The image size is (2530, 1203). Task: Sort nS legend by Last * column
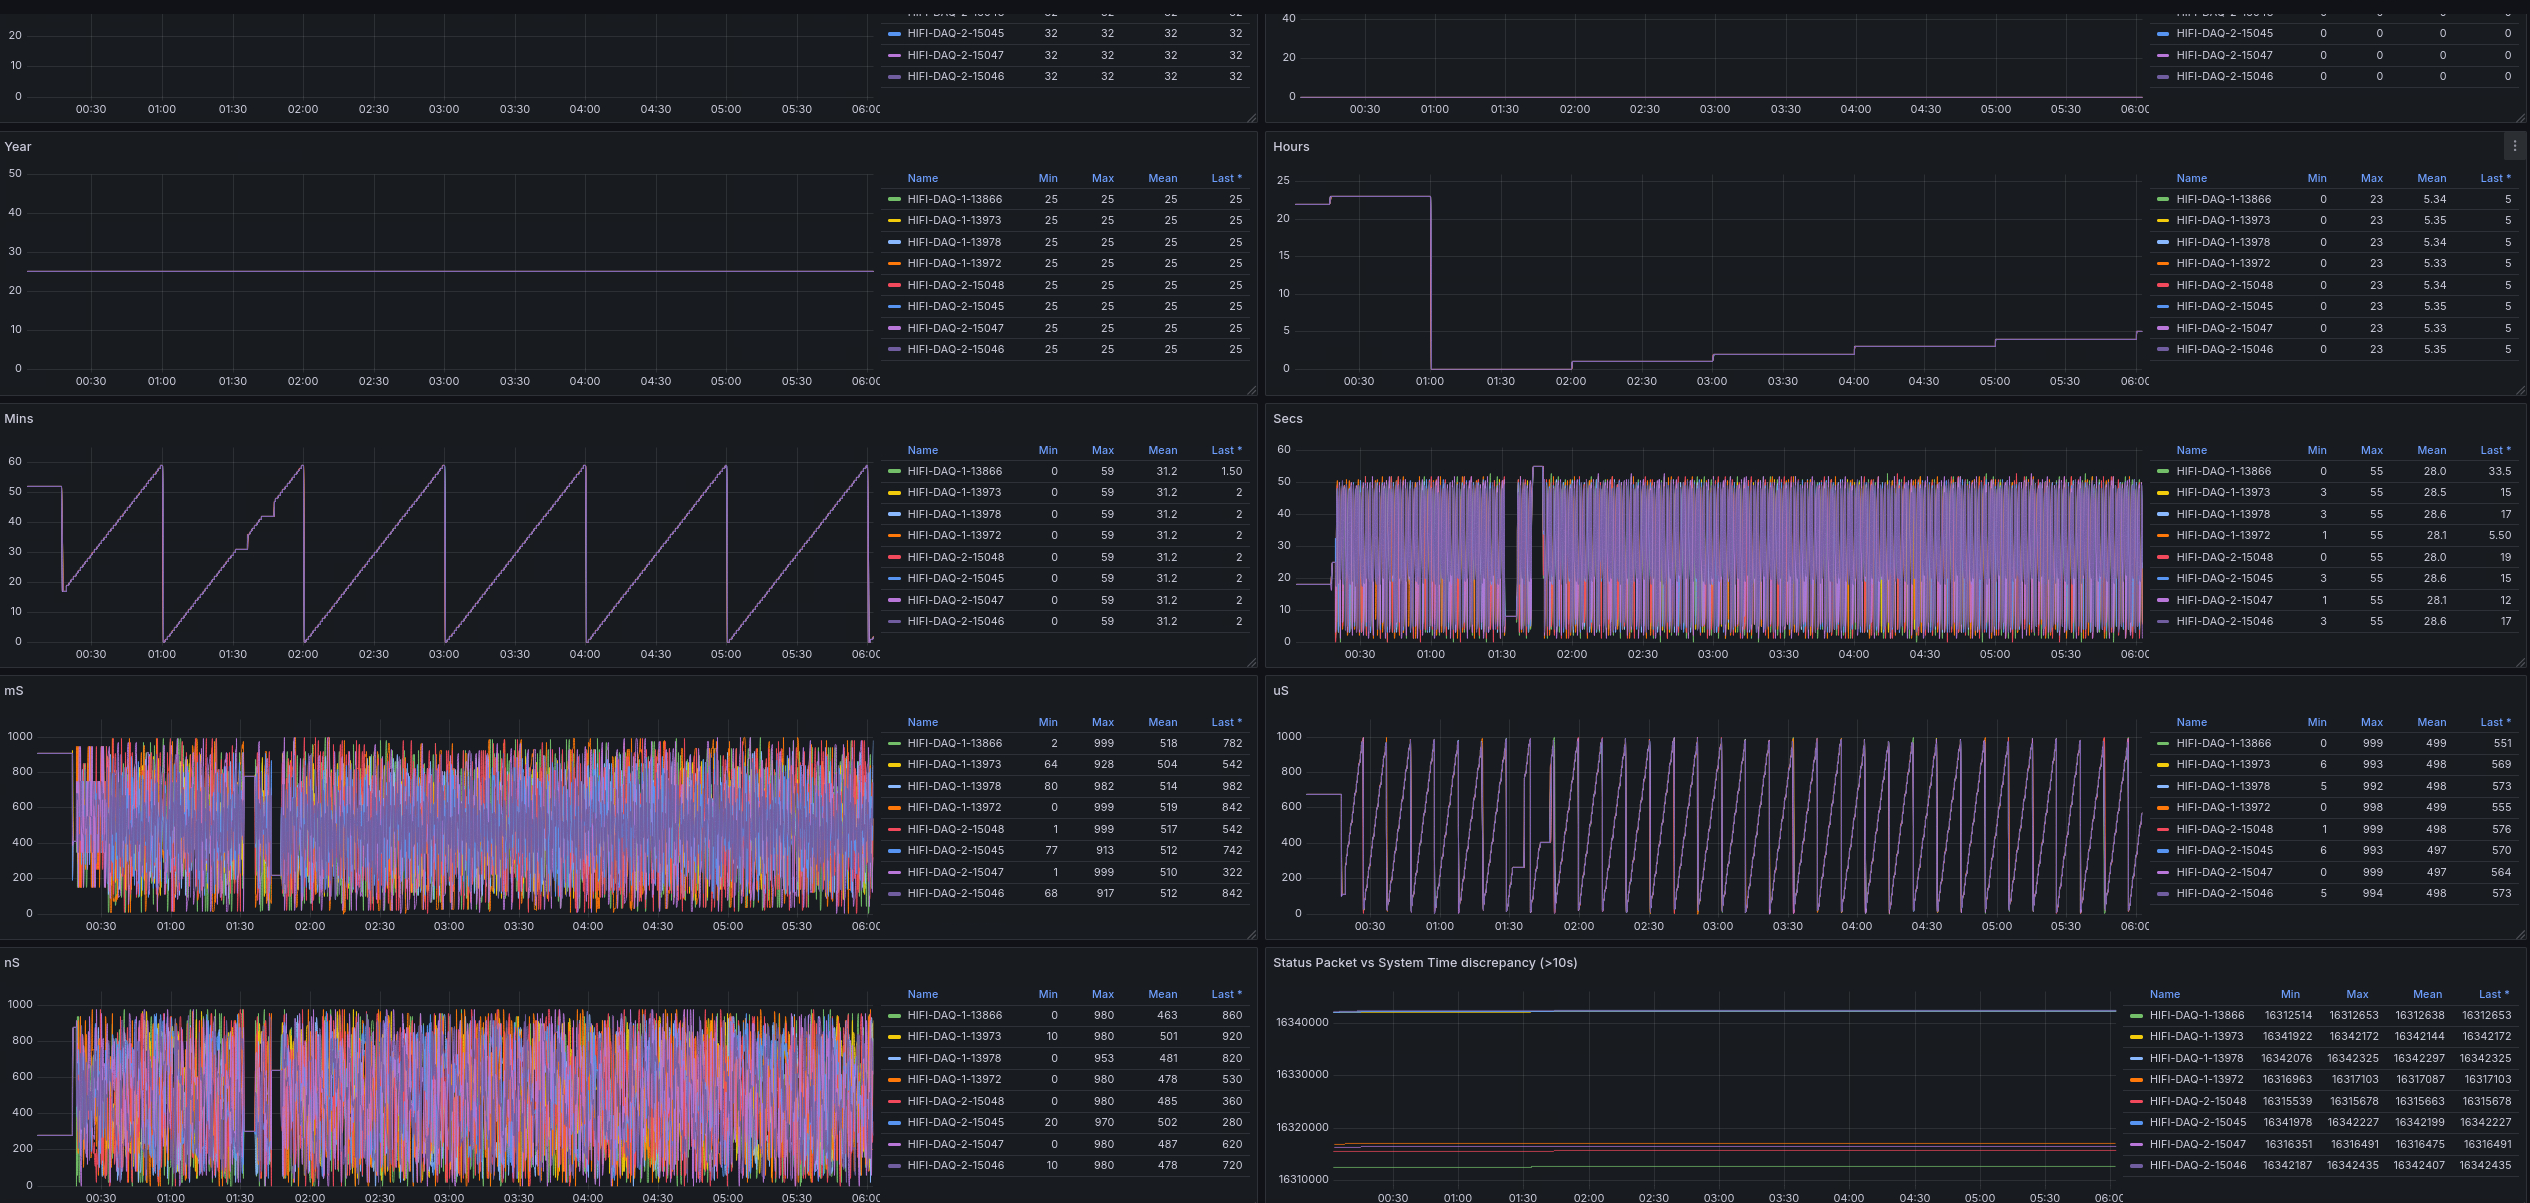click(1227, 994)
